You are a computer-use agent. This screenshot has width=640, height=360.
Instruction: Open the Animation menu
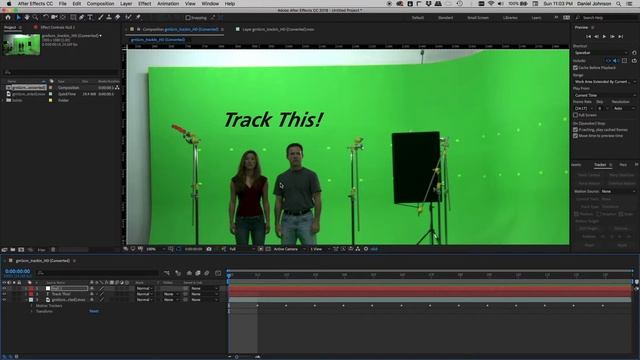point(168,4)
